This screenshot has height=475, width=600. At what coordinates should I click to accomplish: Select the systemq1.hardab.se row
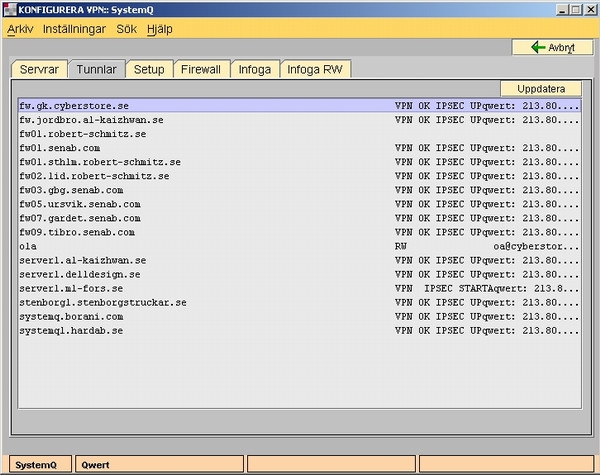pyautogui.click(x=300, y=330)
